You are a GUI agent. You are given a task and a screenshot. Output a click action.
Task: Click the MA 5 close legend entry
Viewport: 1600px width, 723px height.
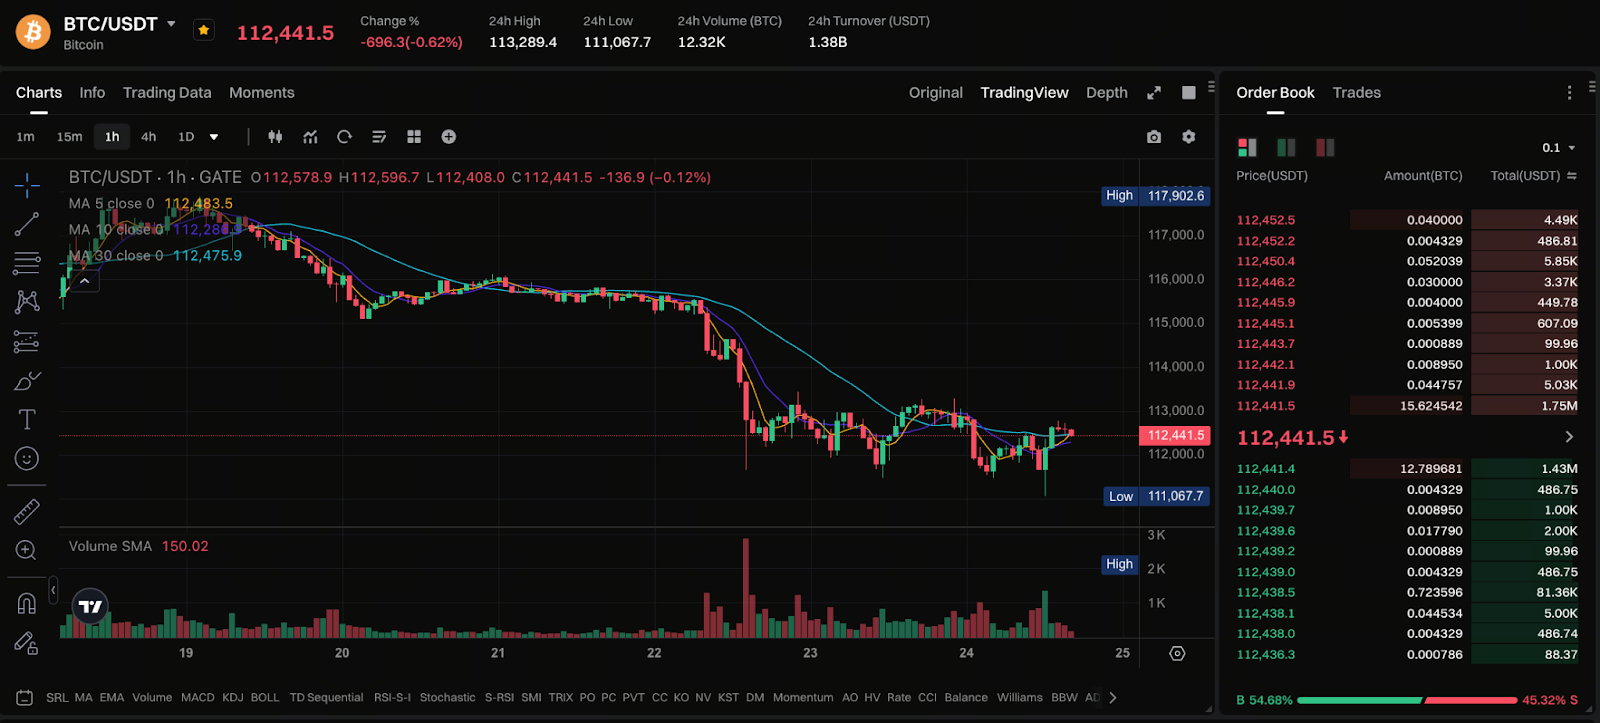pos(150,203)
